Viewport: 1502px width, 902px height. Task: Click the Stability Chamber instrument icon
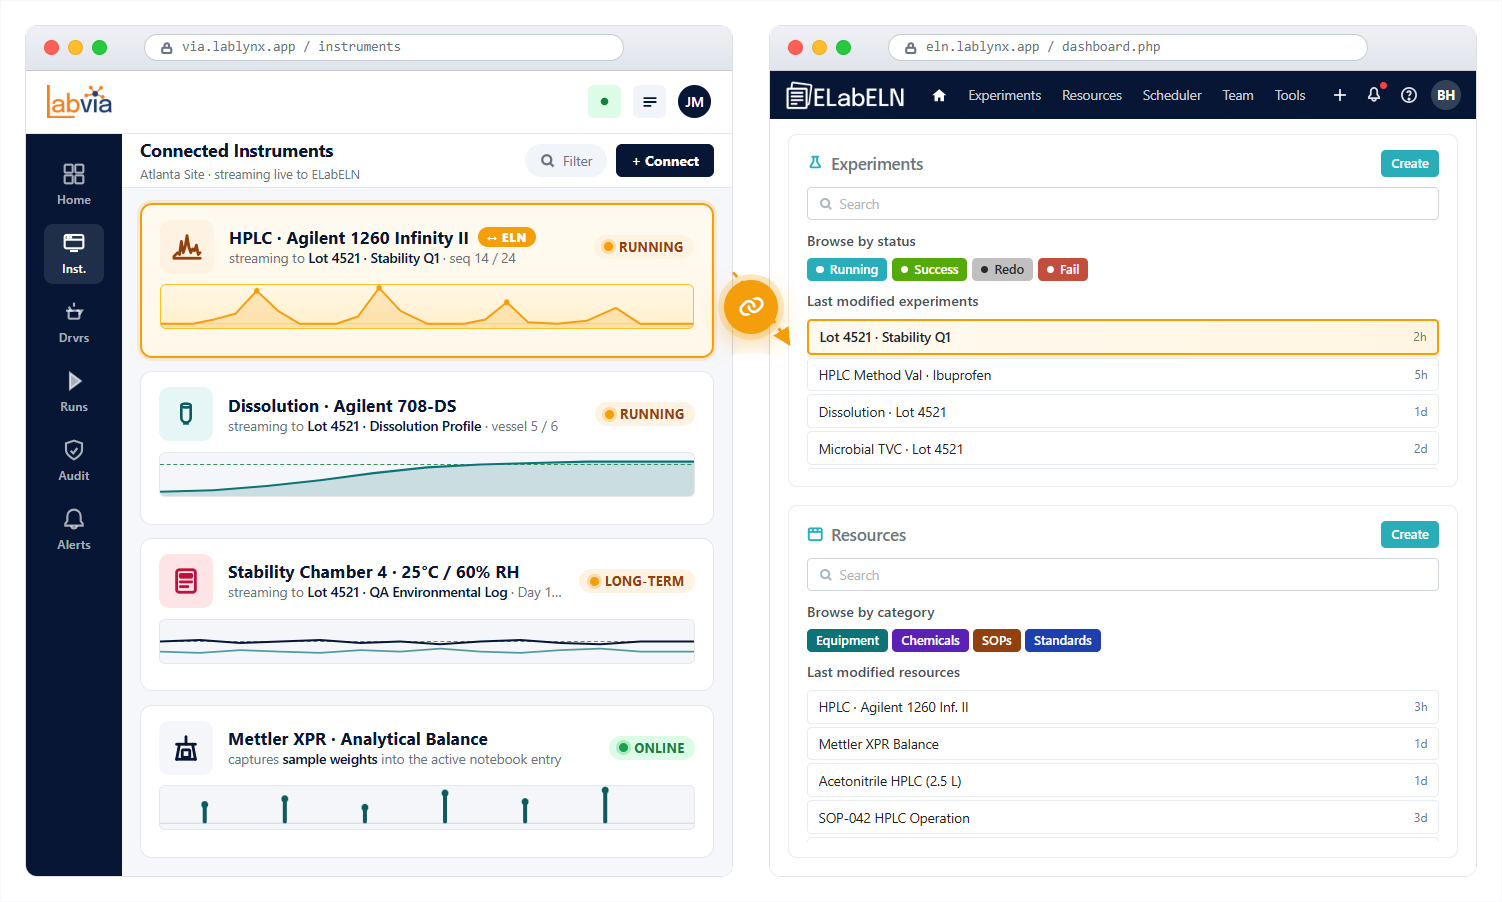pos(186,581)
